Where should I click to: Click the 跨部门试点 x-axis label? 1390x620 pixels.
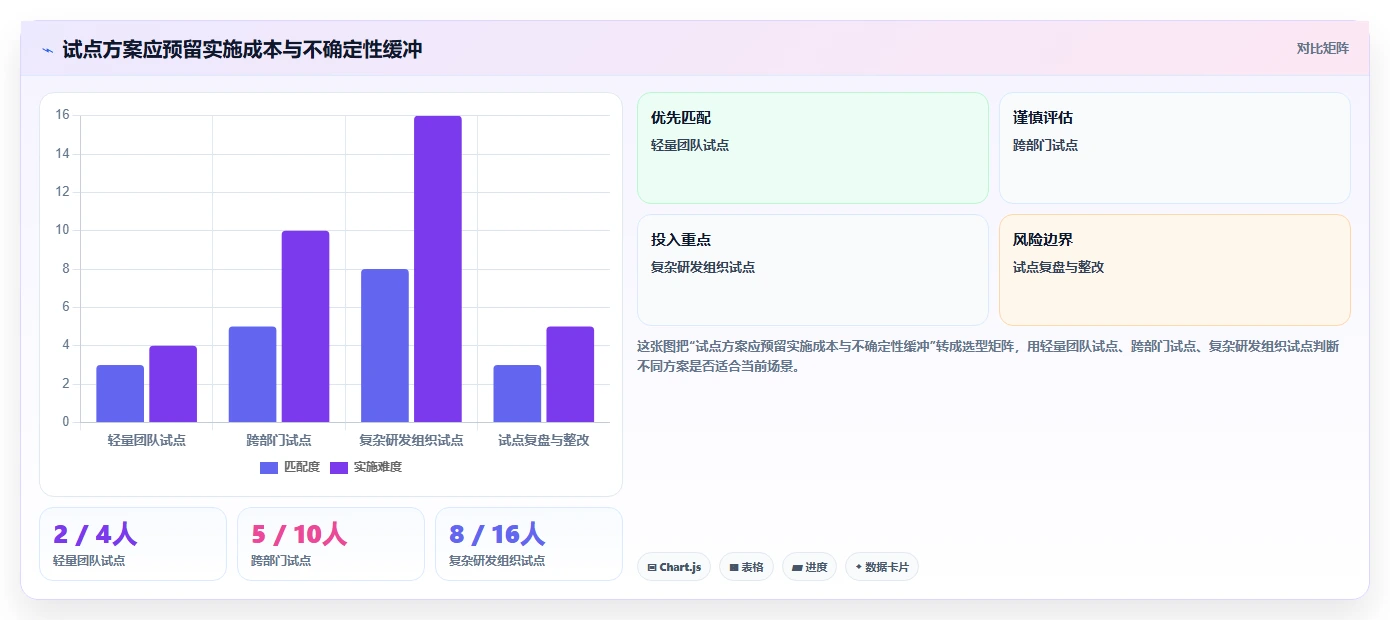279,440
